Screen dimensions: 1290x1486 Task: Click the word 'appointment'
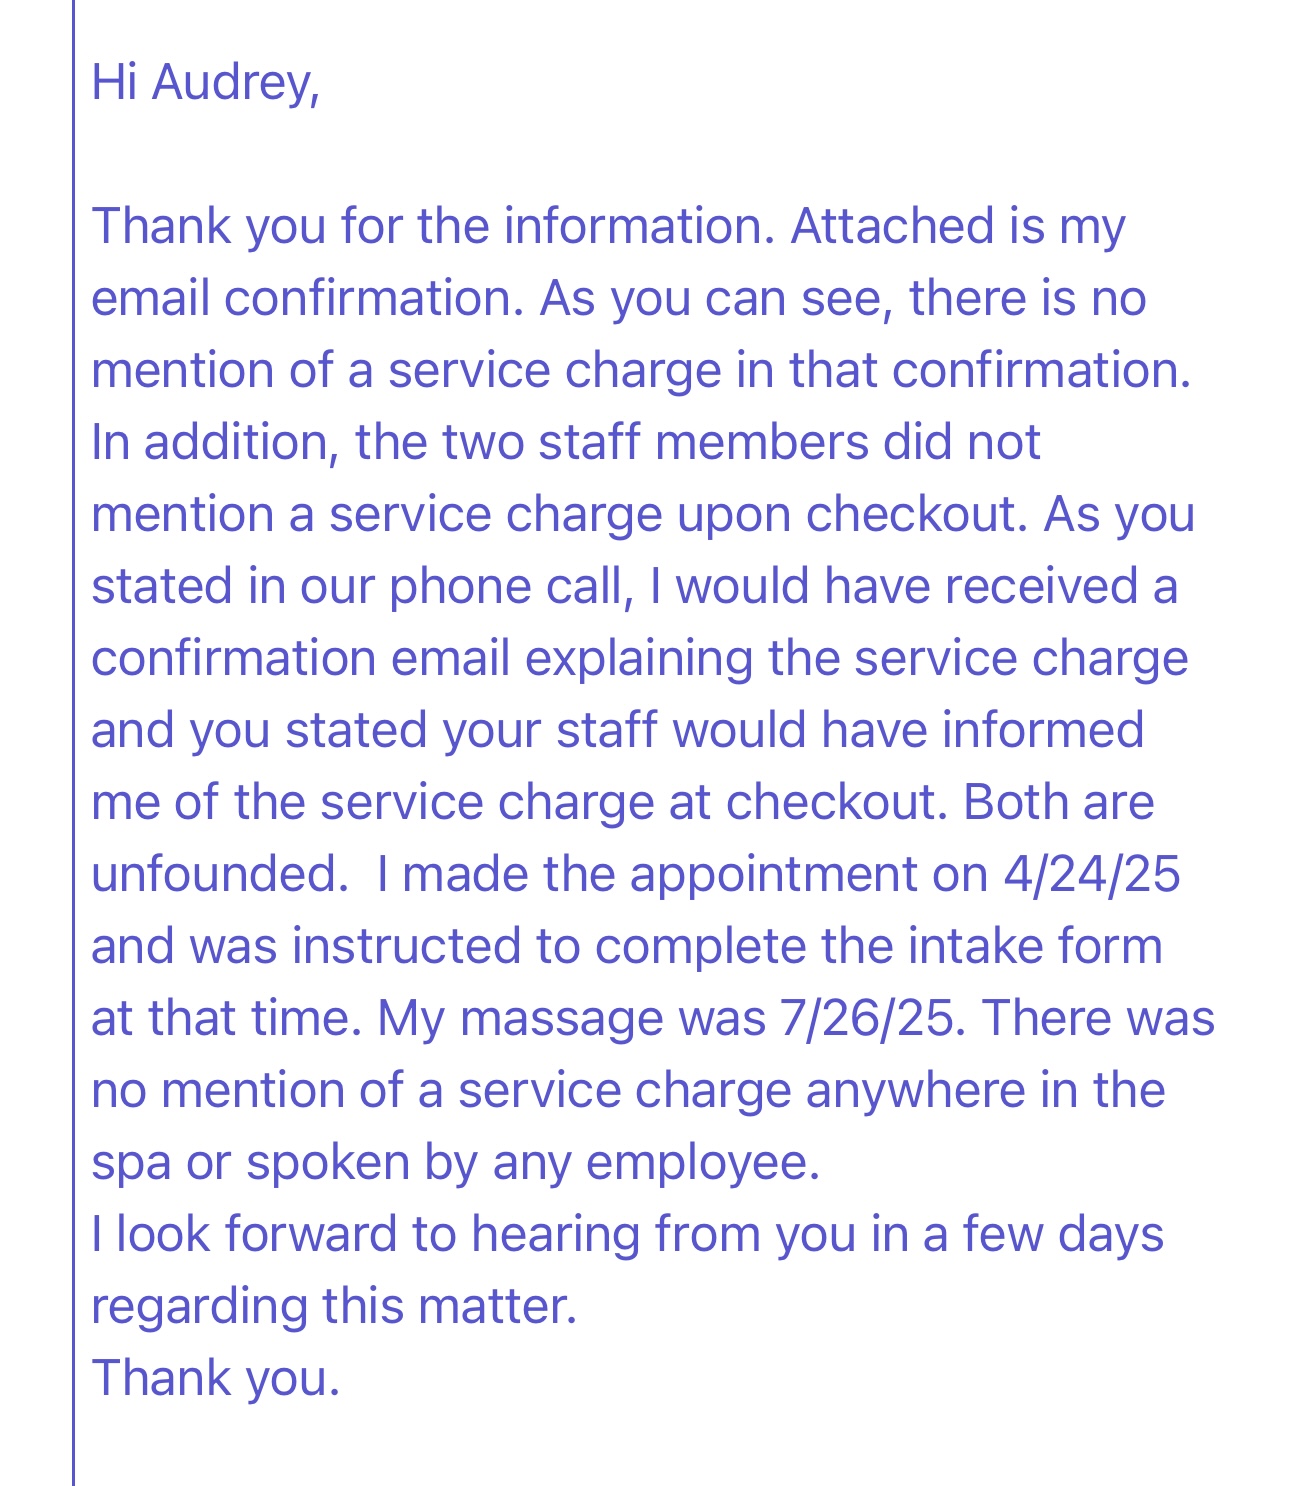pos(772,874)
